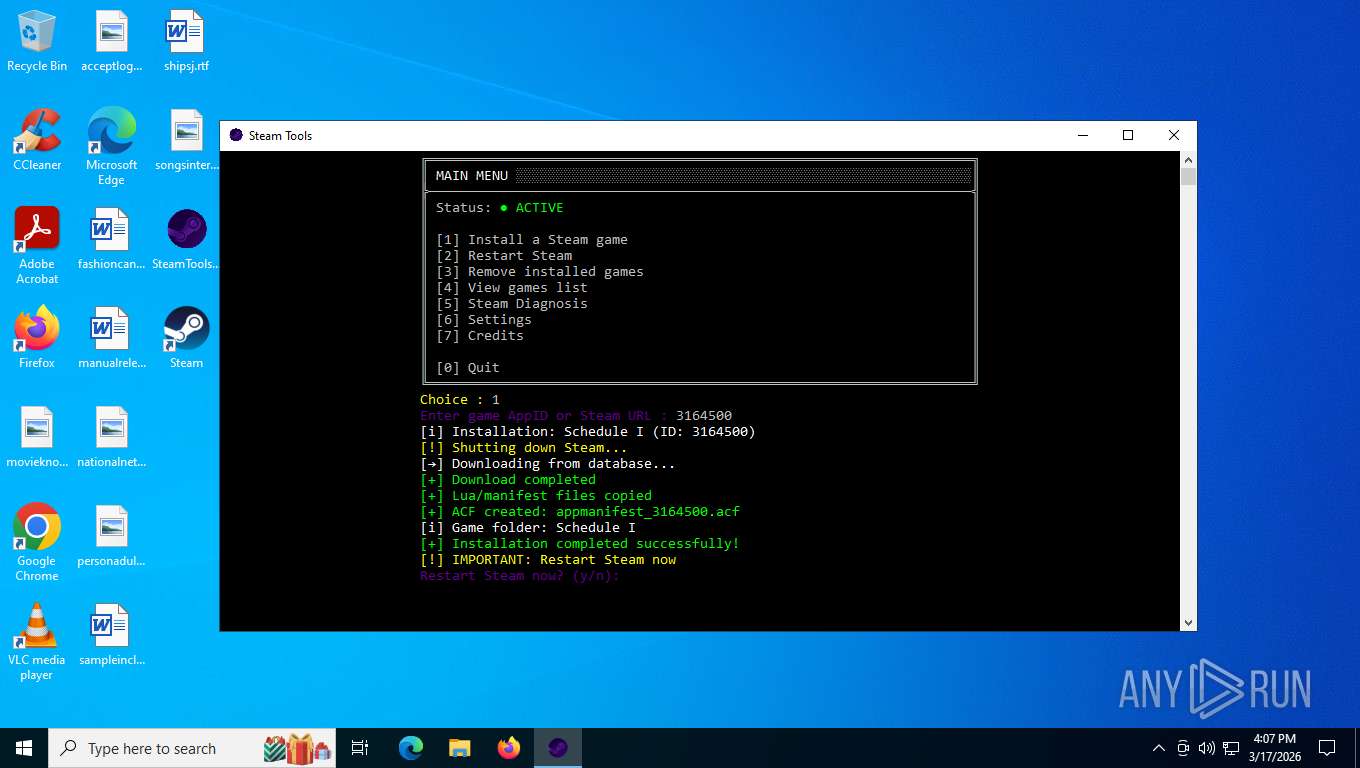Click the '[0] Quit' menu line
The image size is (1360, 768).
468,367
